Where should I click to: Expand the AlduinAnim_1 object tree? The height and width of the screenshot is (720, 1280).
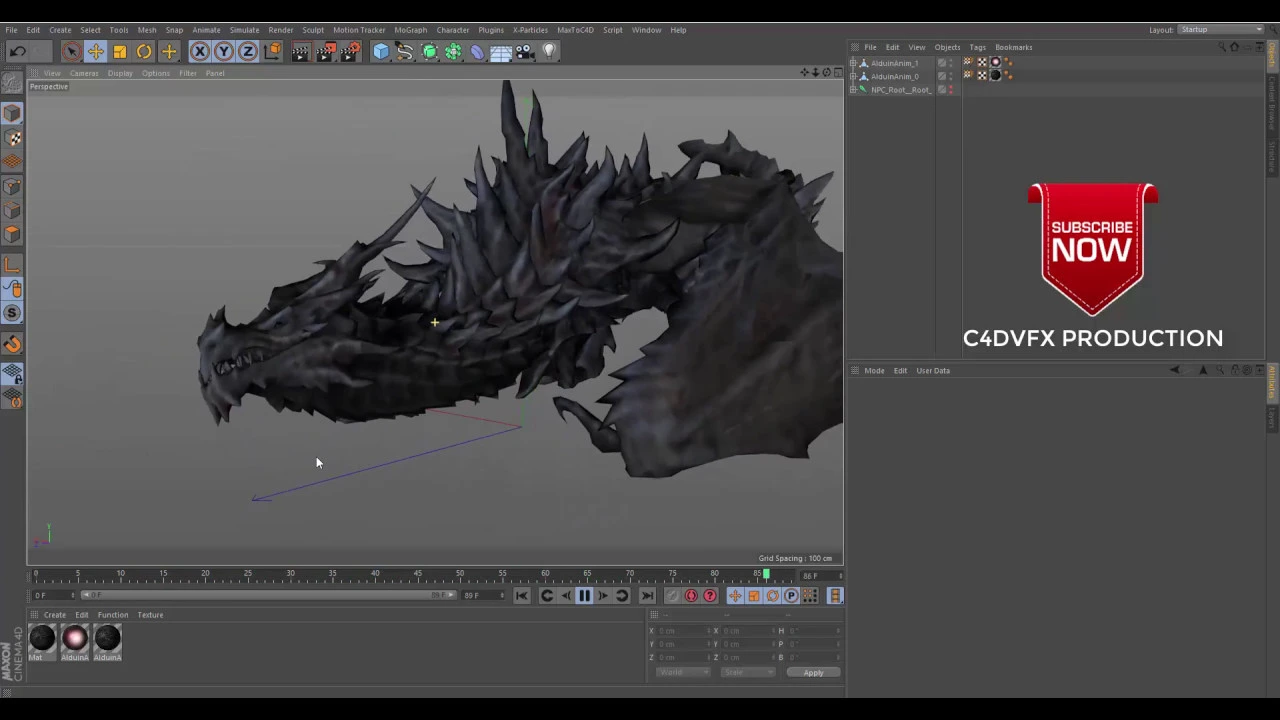pos(853,63)
